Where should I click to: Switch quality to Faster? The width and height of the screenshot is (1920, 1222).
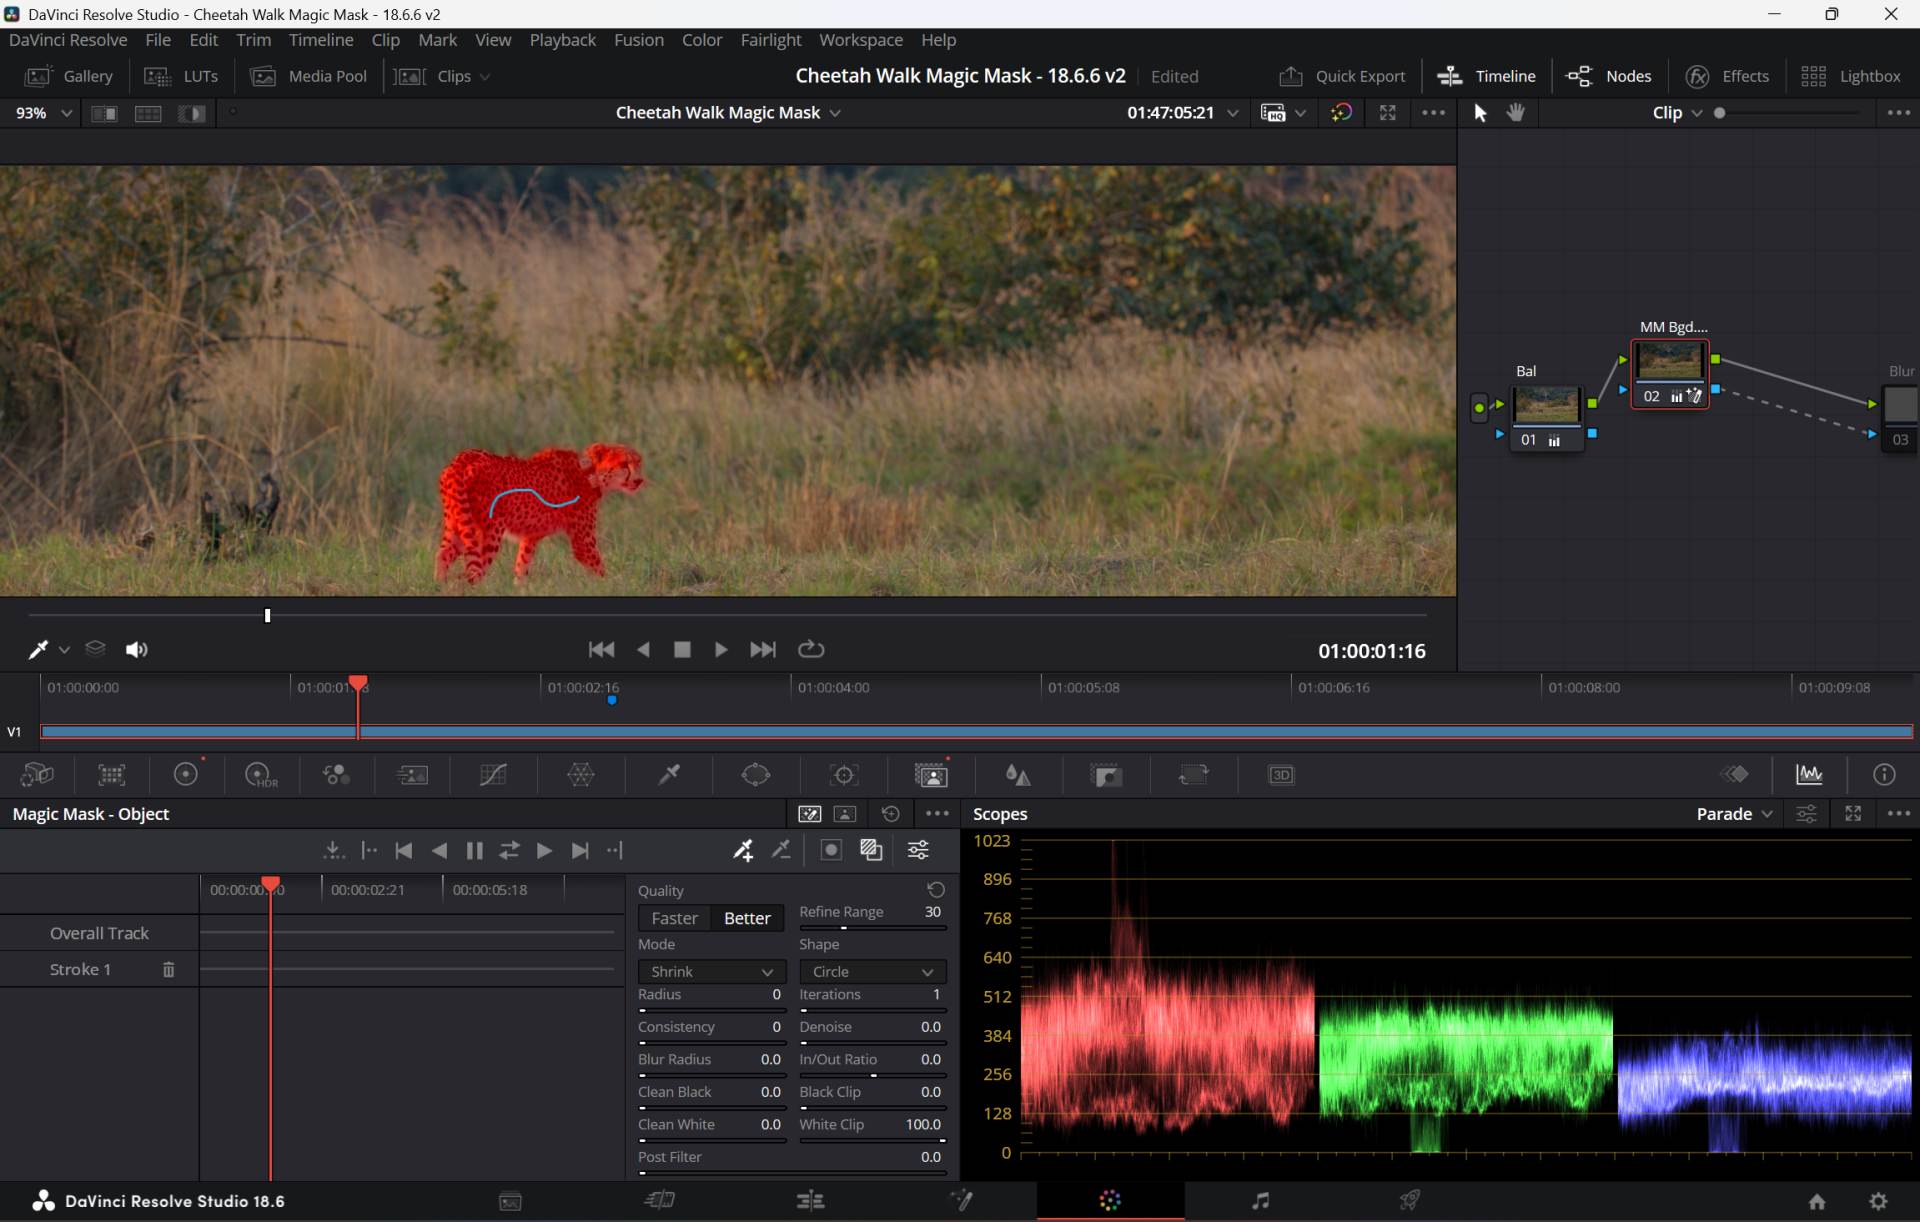[x=674, y=918]
